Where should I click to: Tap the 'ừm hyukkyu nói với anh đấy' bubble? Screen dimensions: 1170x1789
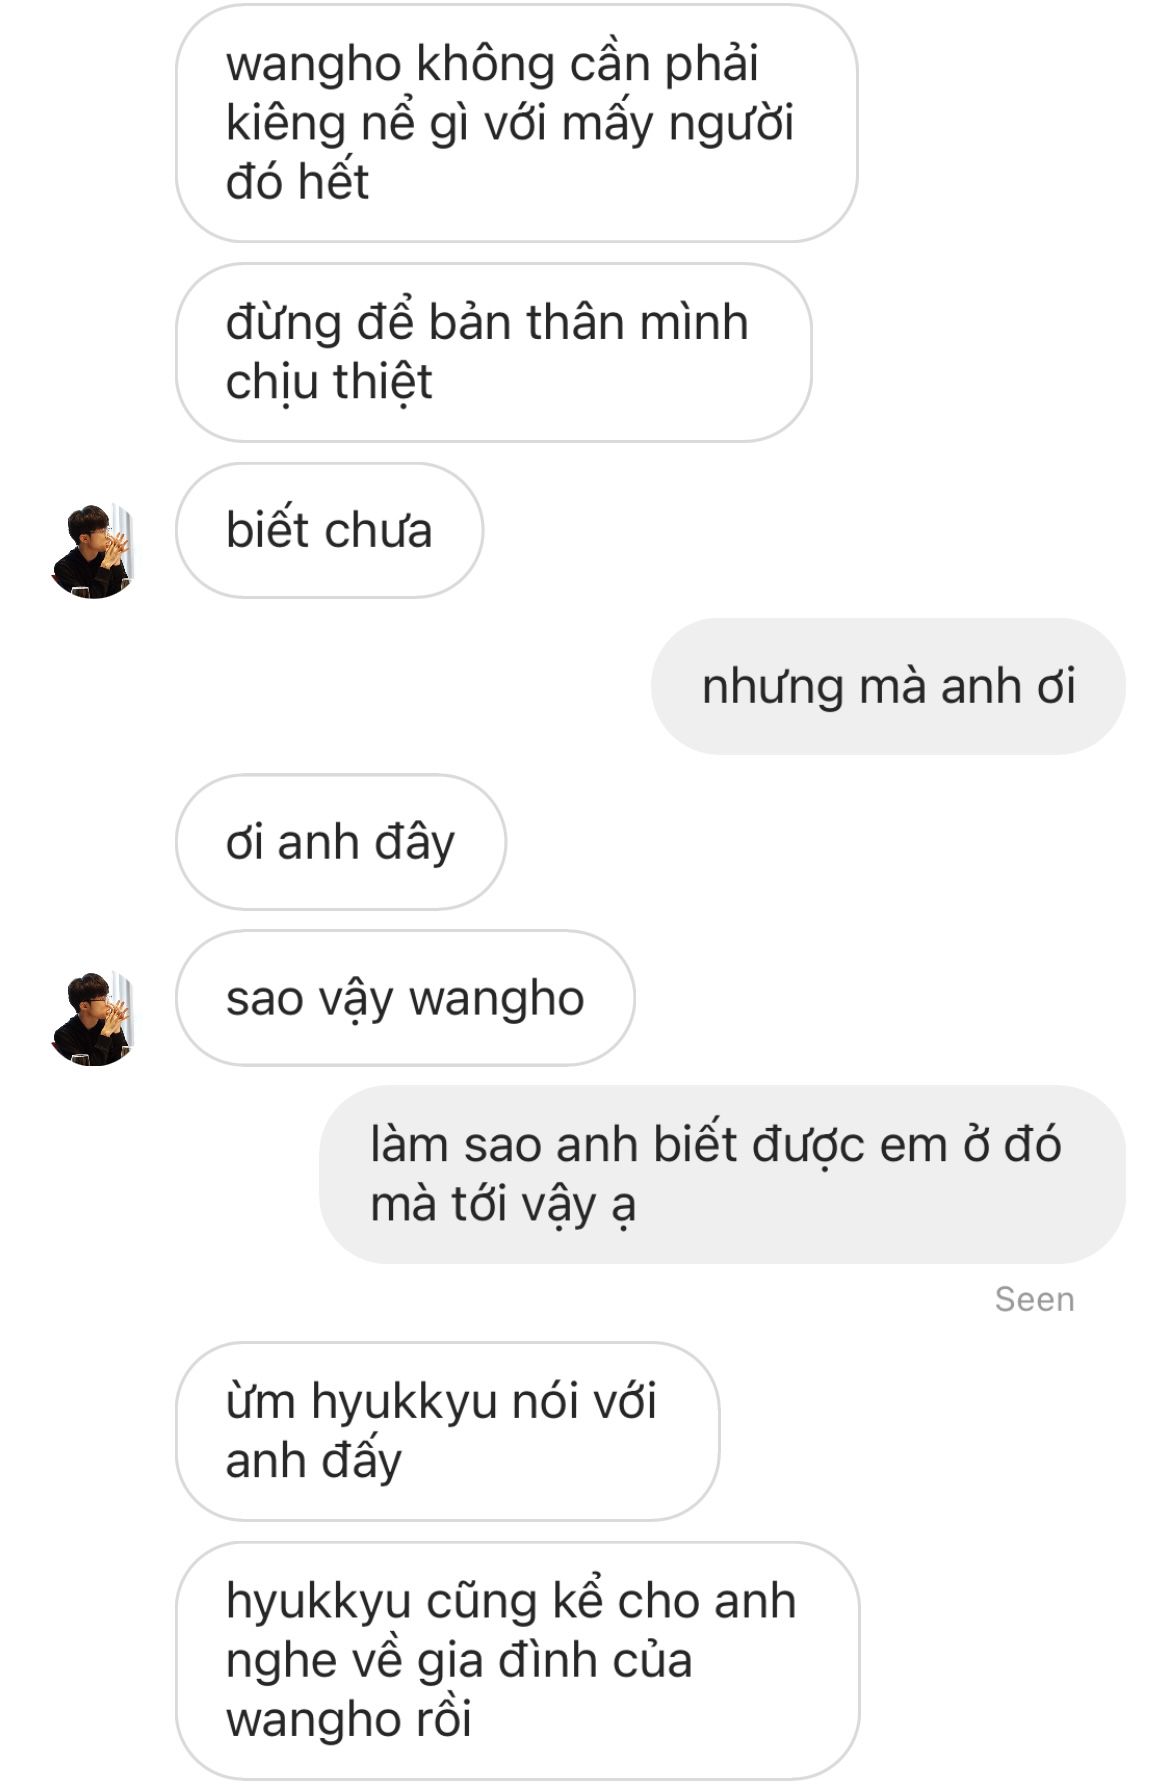(x=447, y=1431)
